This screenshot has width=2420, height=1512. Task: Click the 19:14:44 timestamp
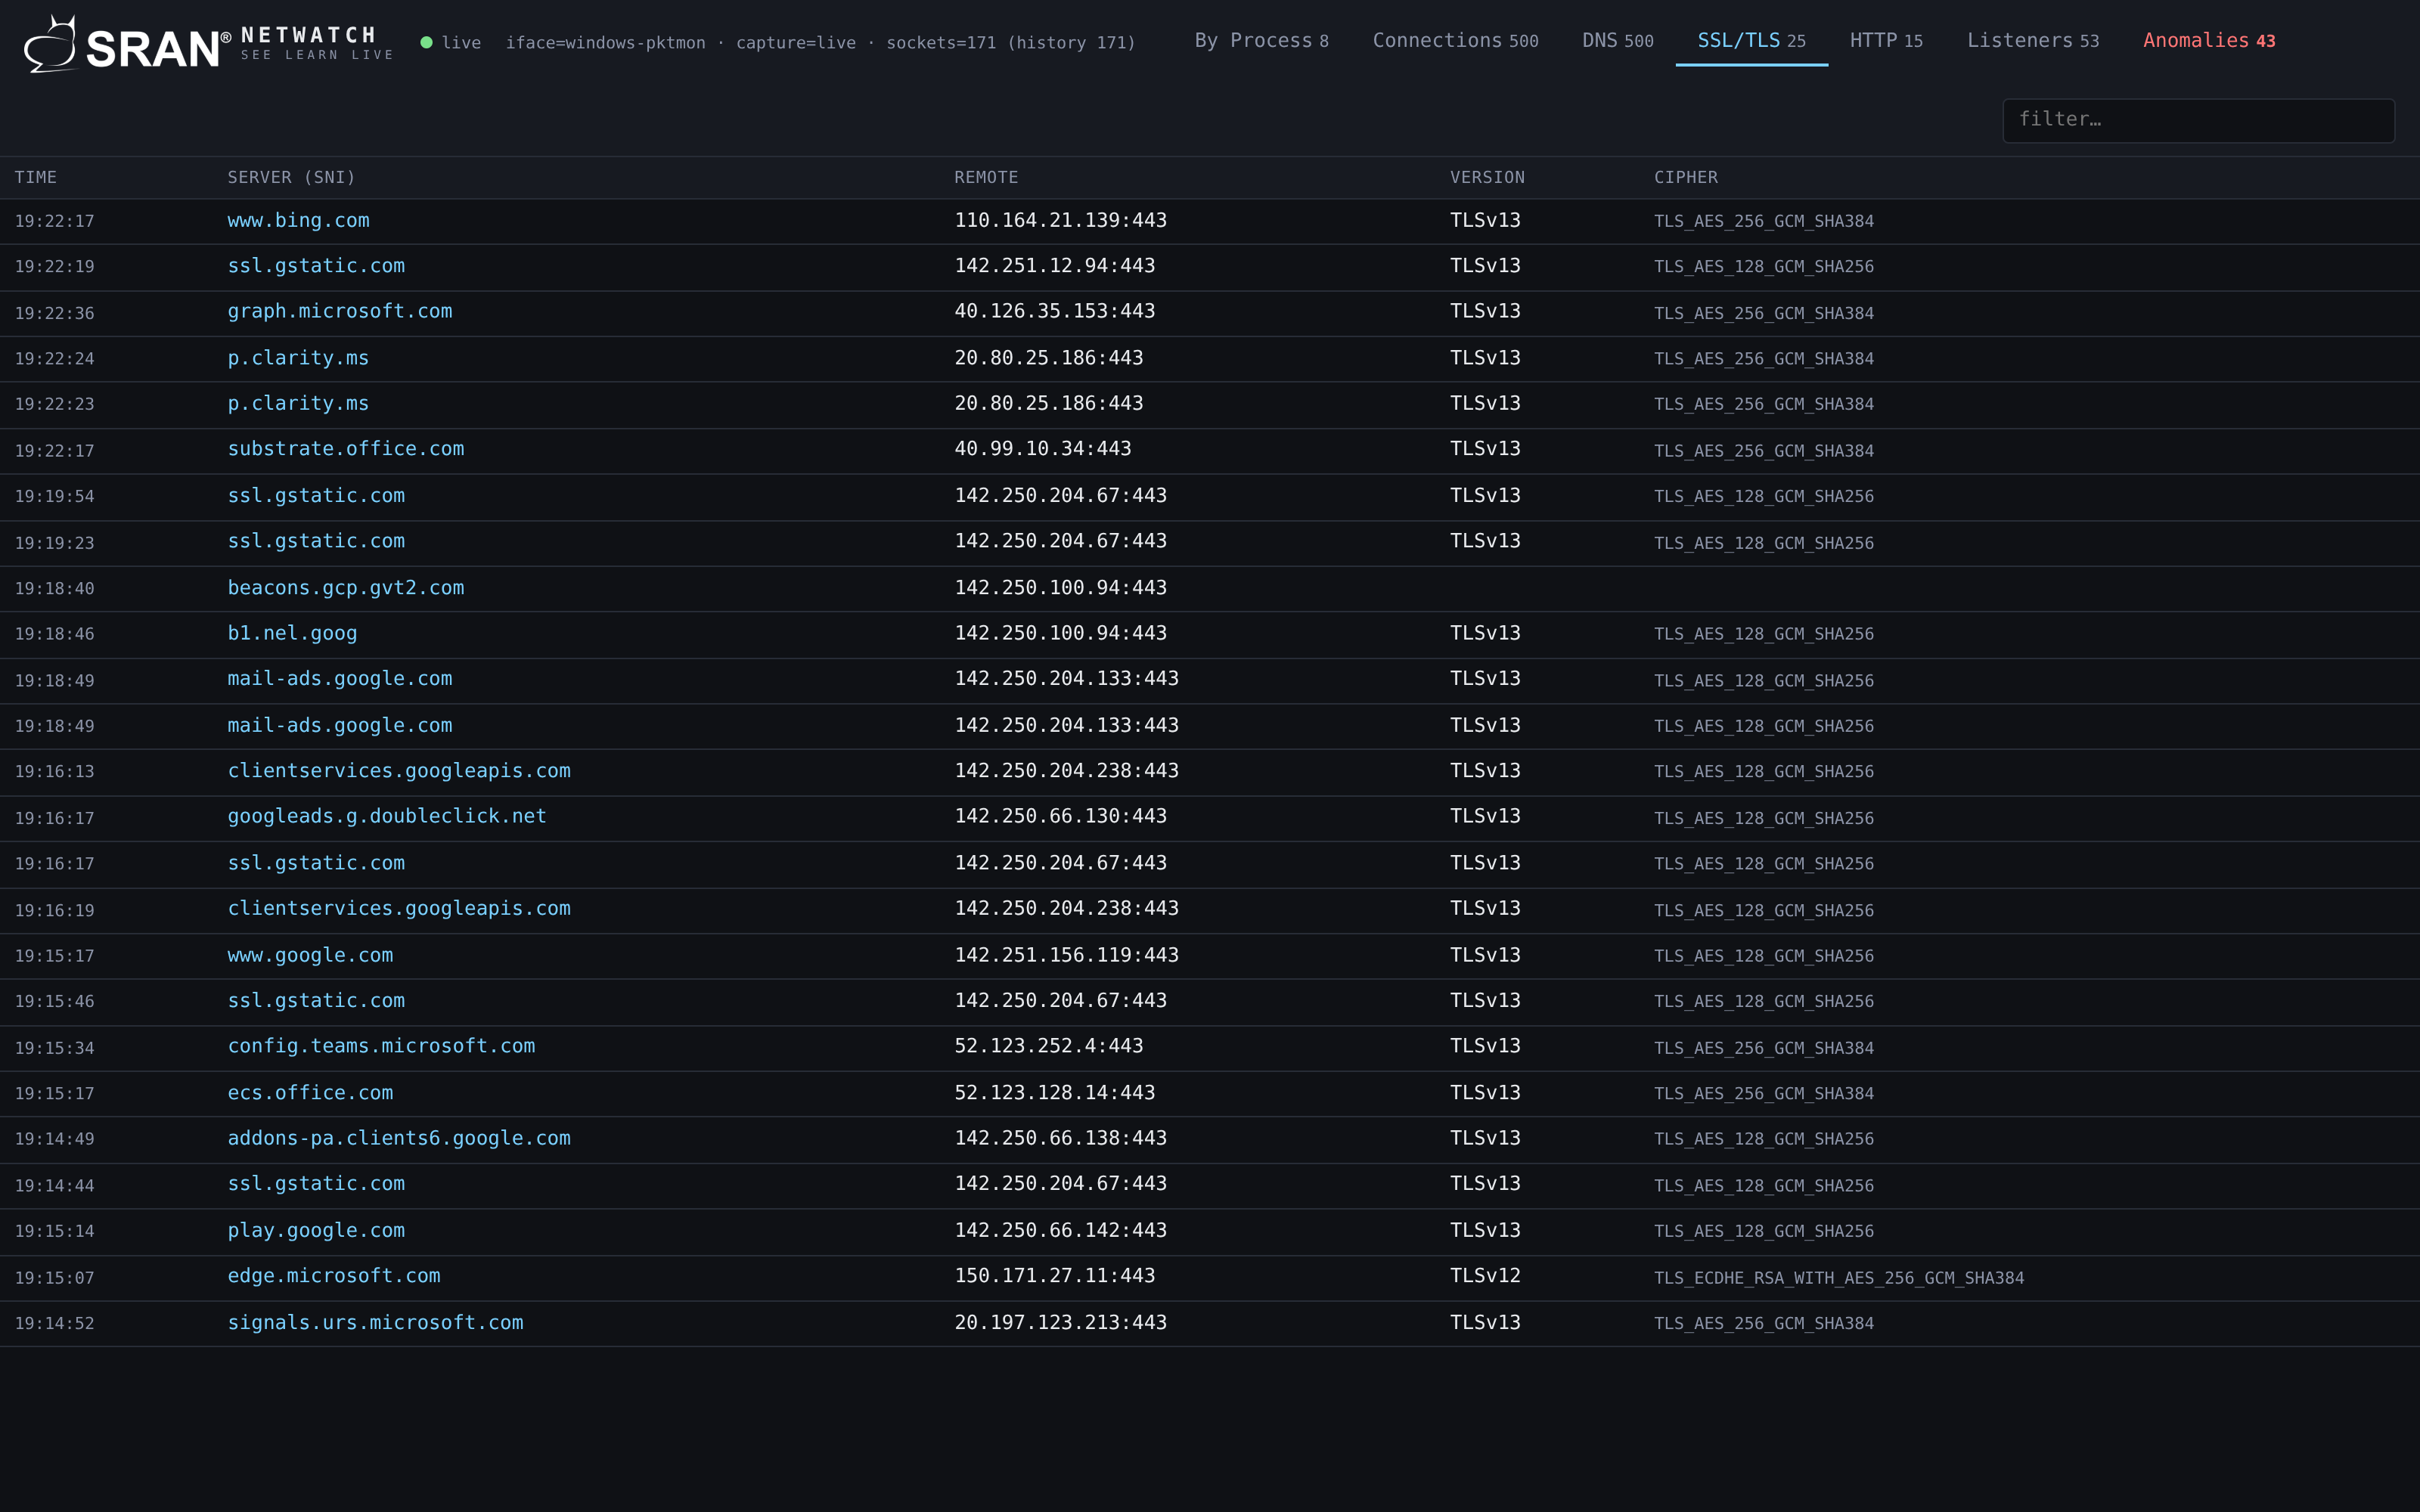pos(54,1186)
